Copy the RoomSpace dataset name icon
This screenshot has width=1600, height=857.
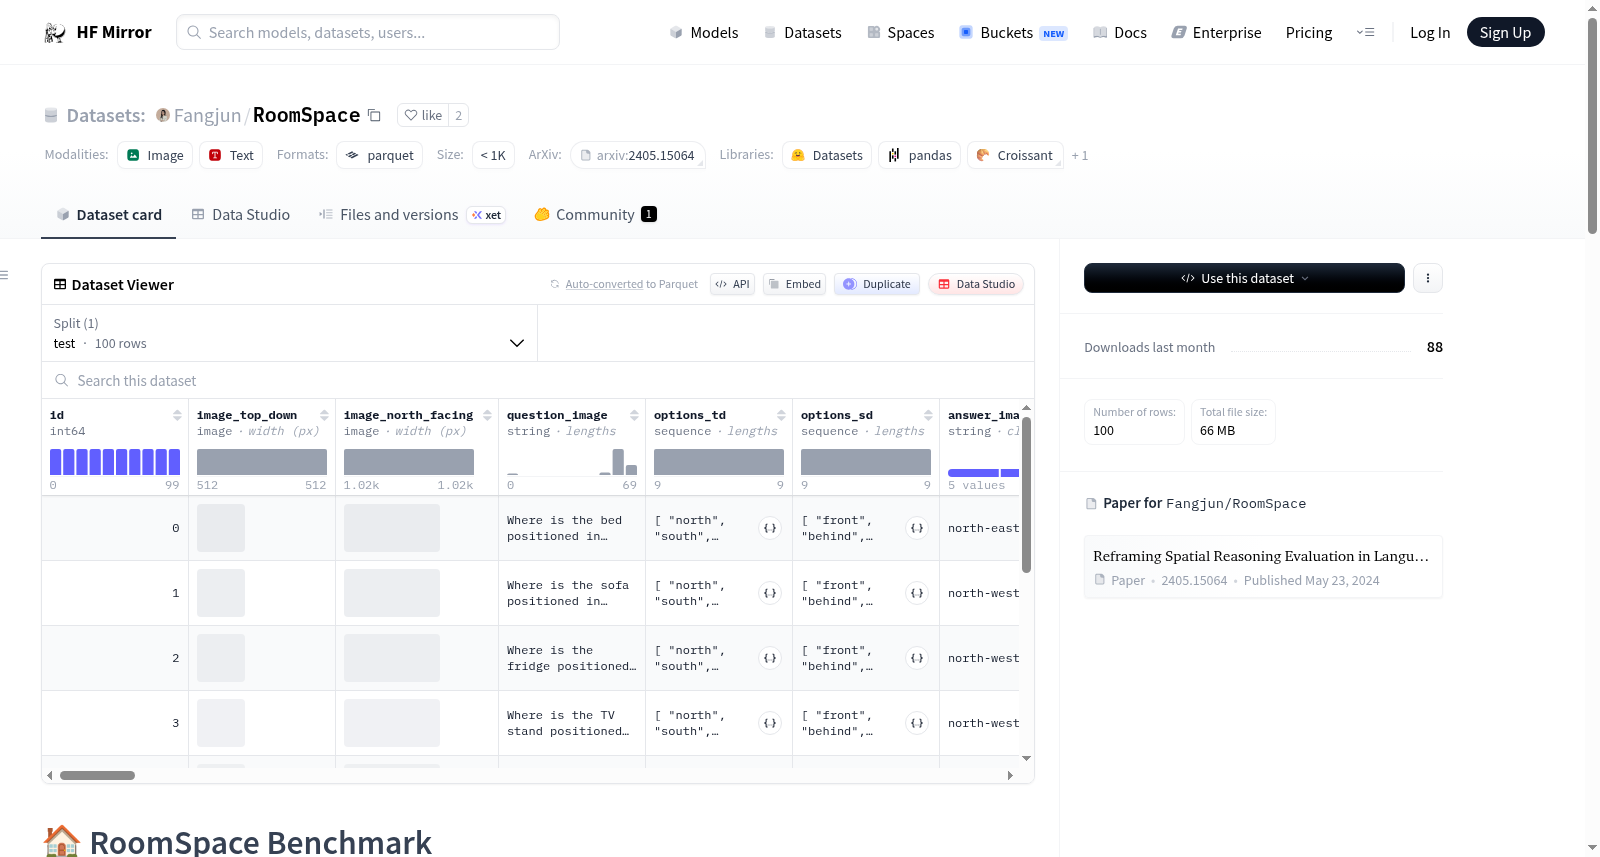tap(374, 115)
